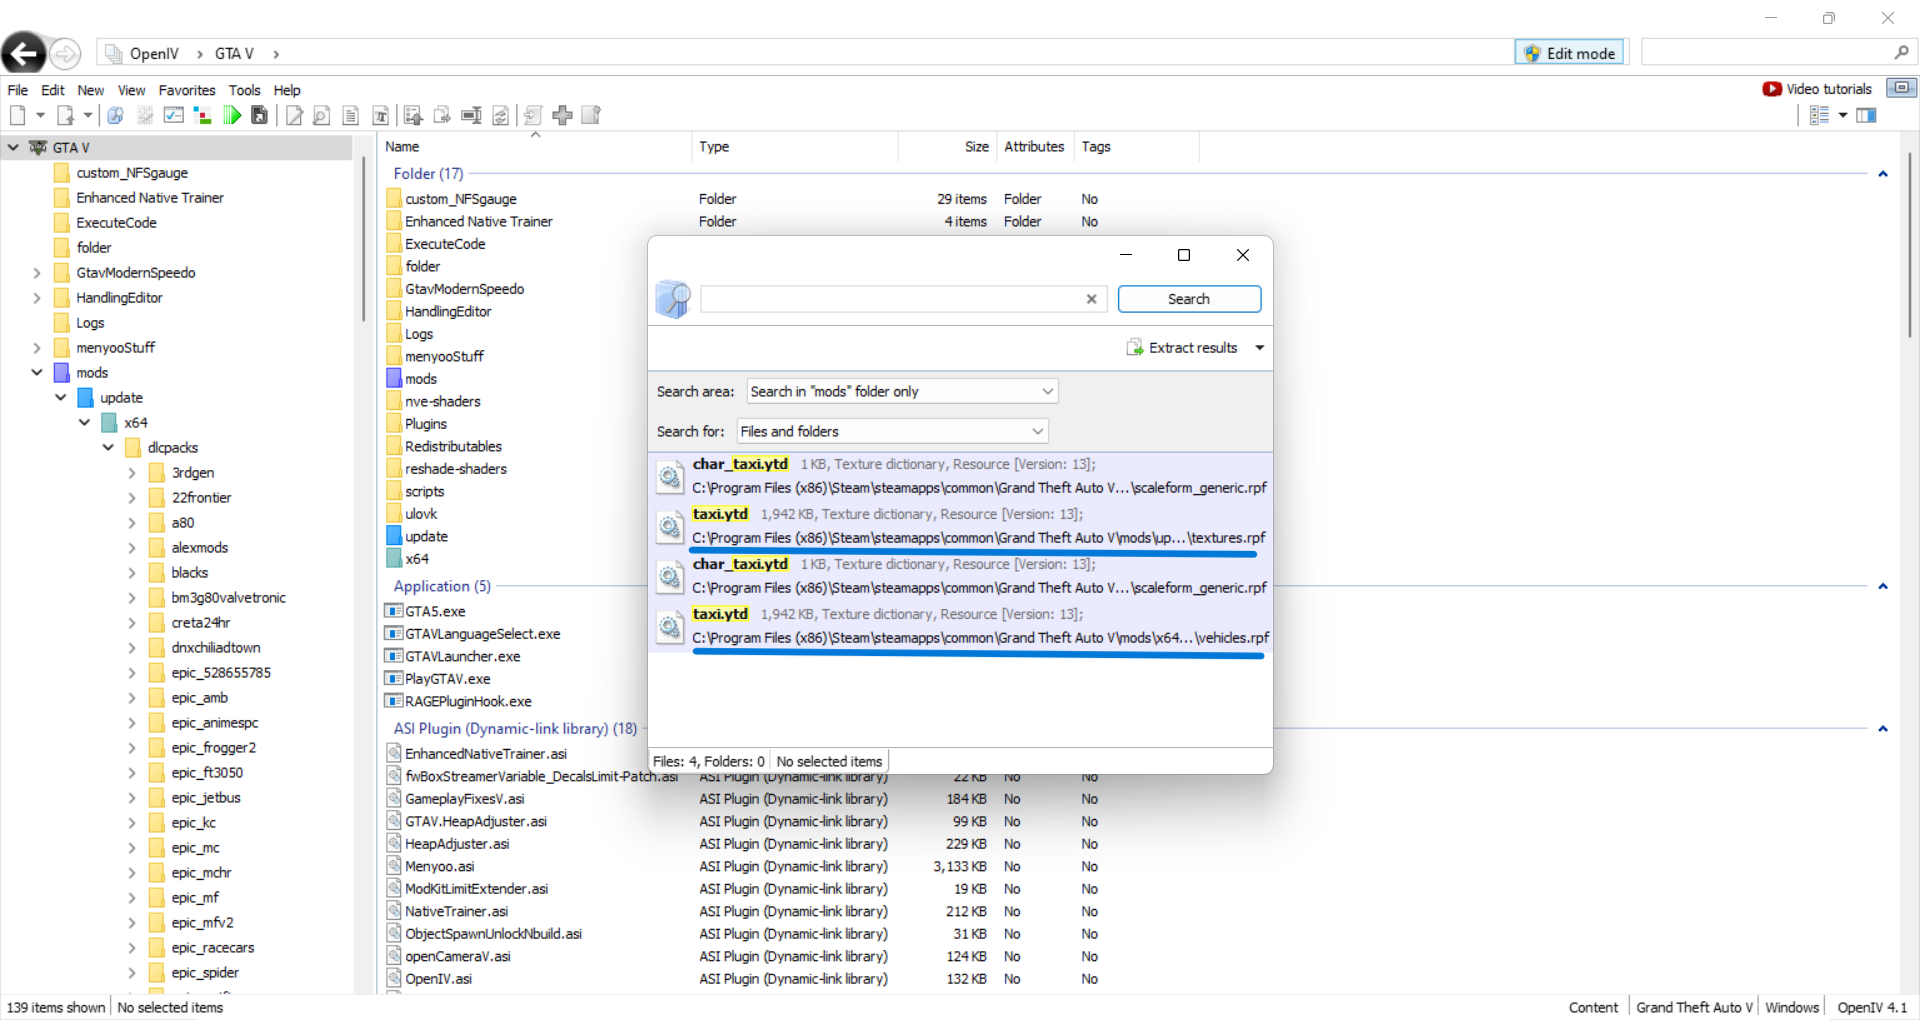This screenshot has height=1020, width=1920.
Task: Click the View magnifier-page toolbar icon
Action: [322, 115]
